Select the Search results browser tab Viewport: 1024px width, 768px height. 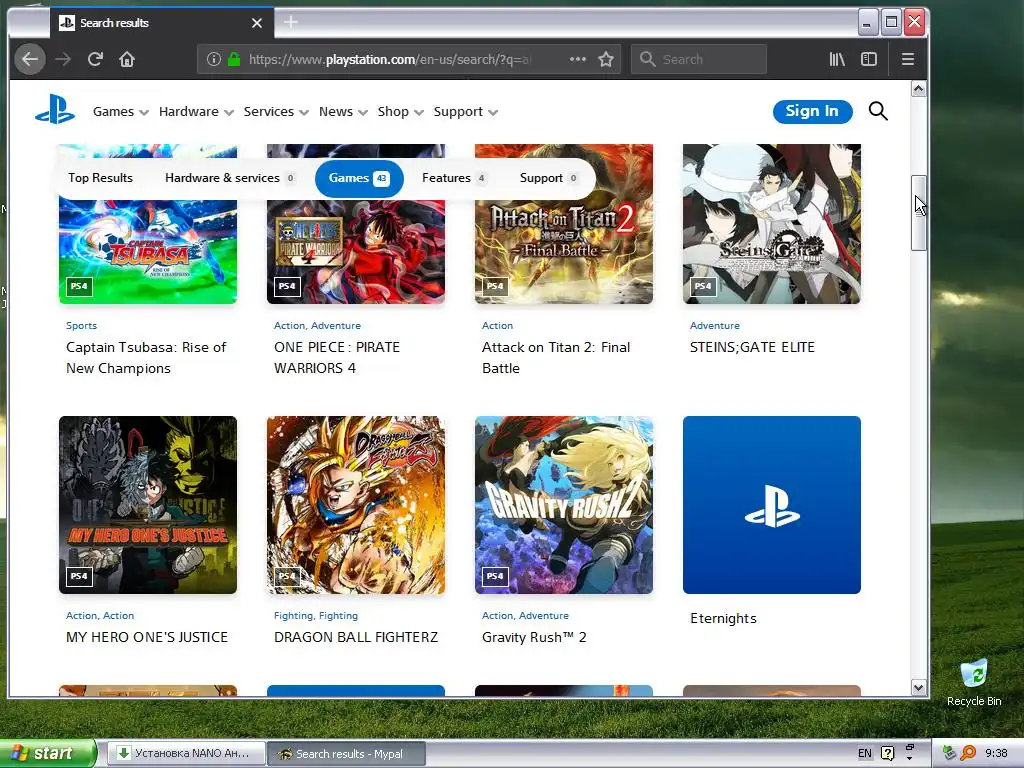click(x=161, y=23)
